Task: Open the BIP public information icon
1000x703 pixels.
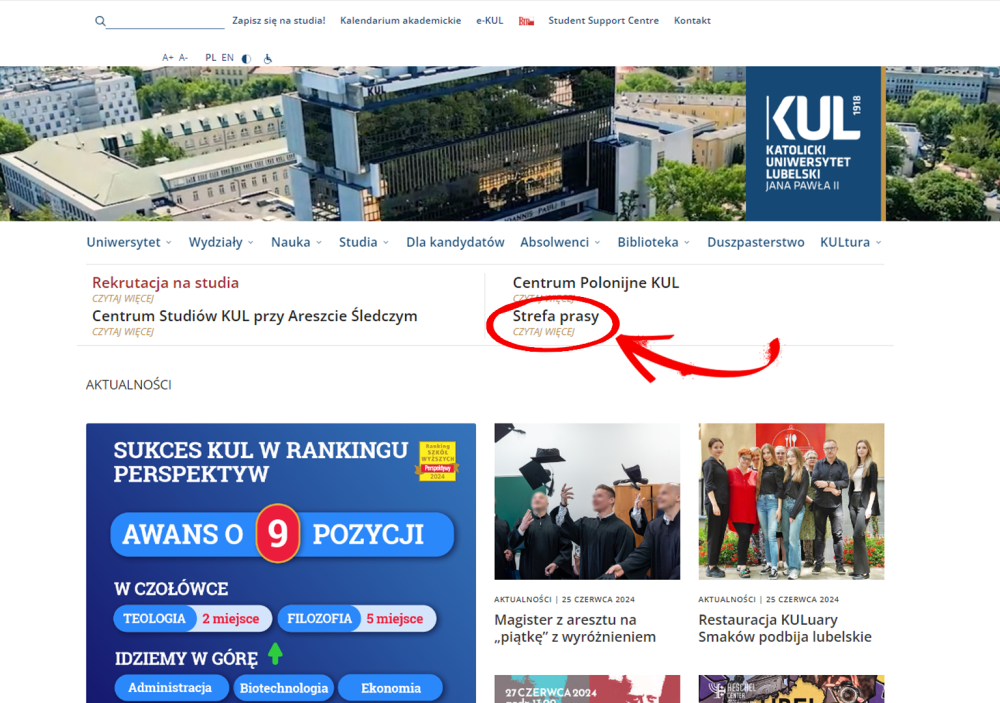Action: click(526, 21)
